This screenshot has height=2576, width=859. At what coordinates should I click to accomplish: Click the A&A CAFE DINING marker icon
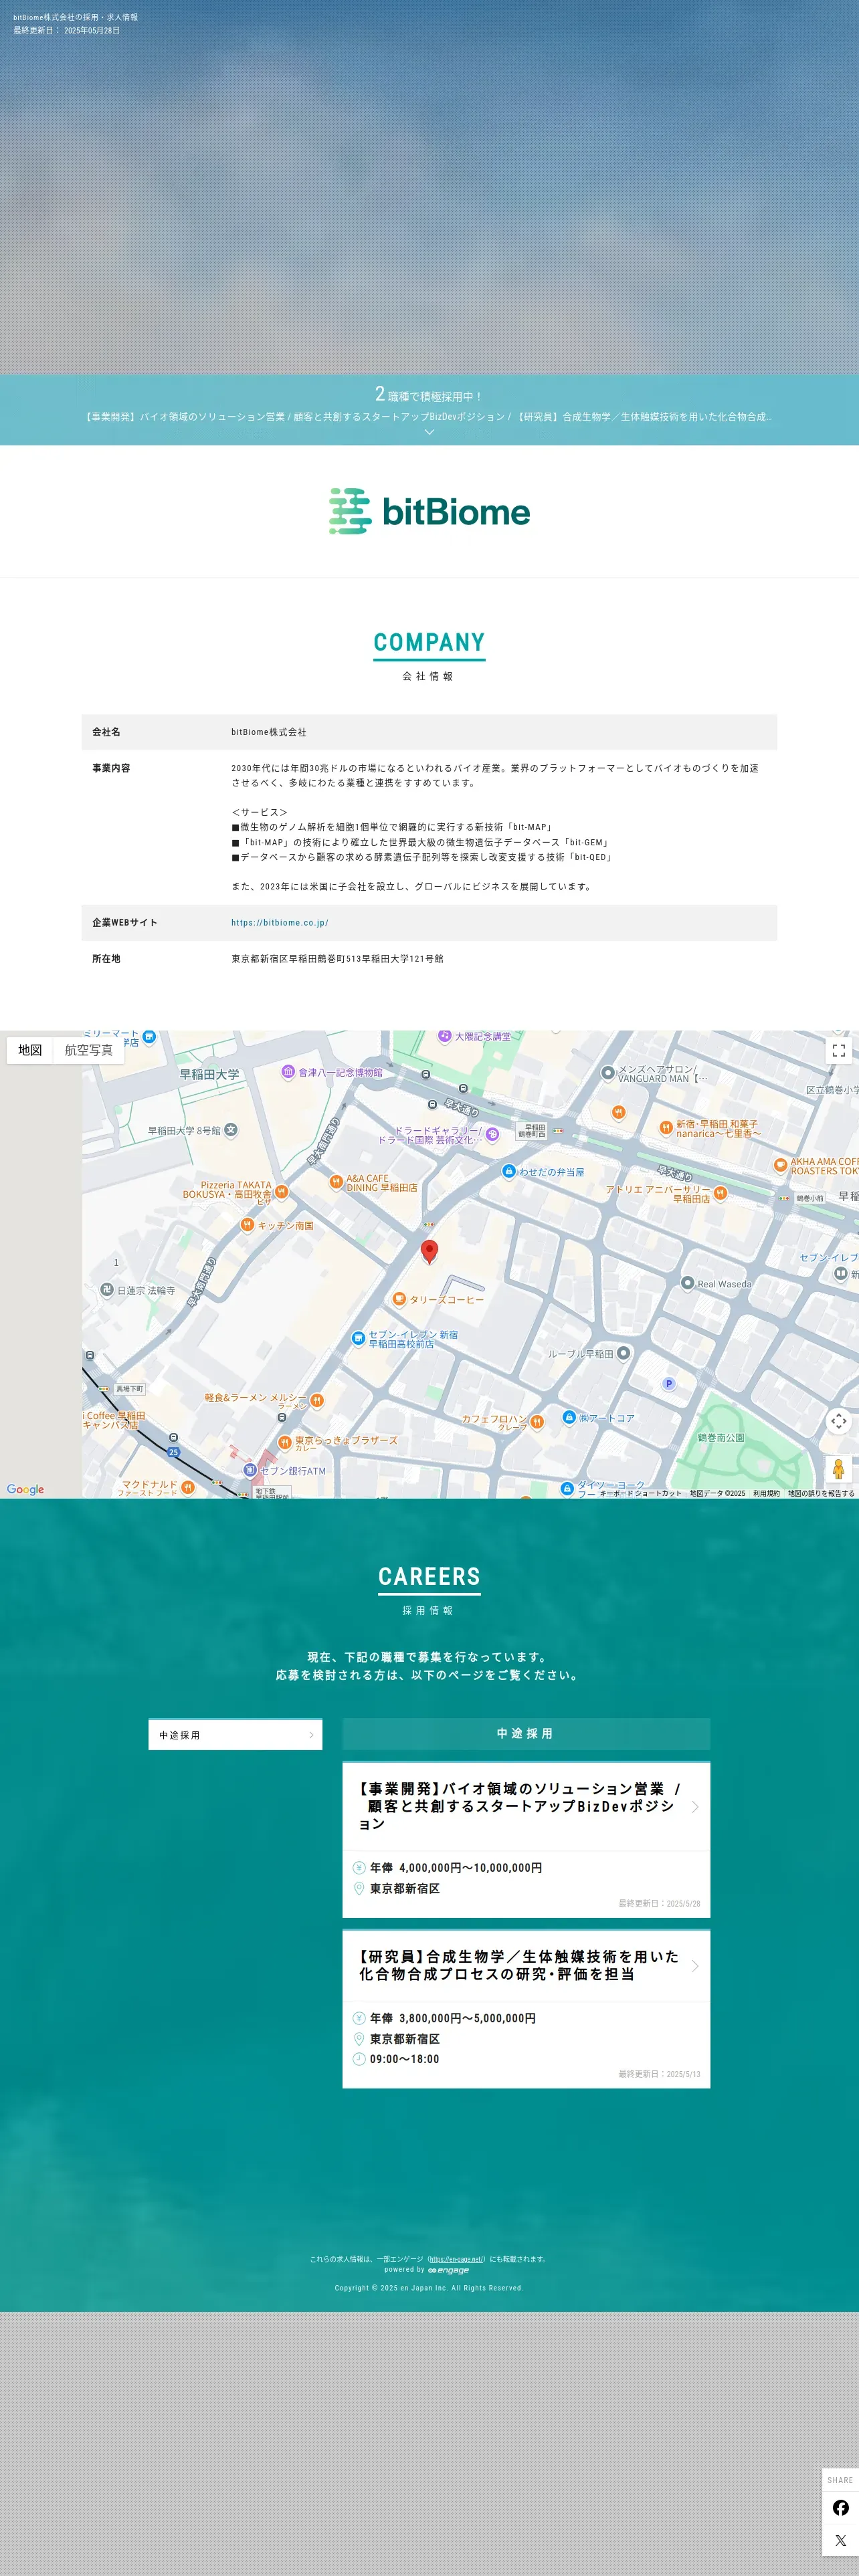pos(336,1182)
